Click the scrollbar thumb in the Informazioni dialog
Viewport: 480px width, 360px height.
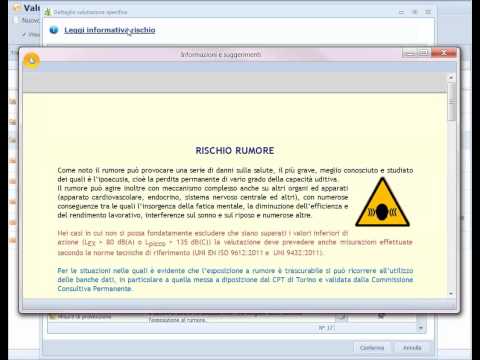tap(451, 102)
